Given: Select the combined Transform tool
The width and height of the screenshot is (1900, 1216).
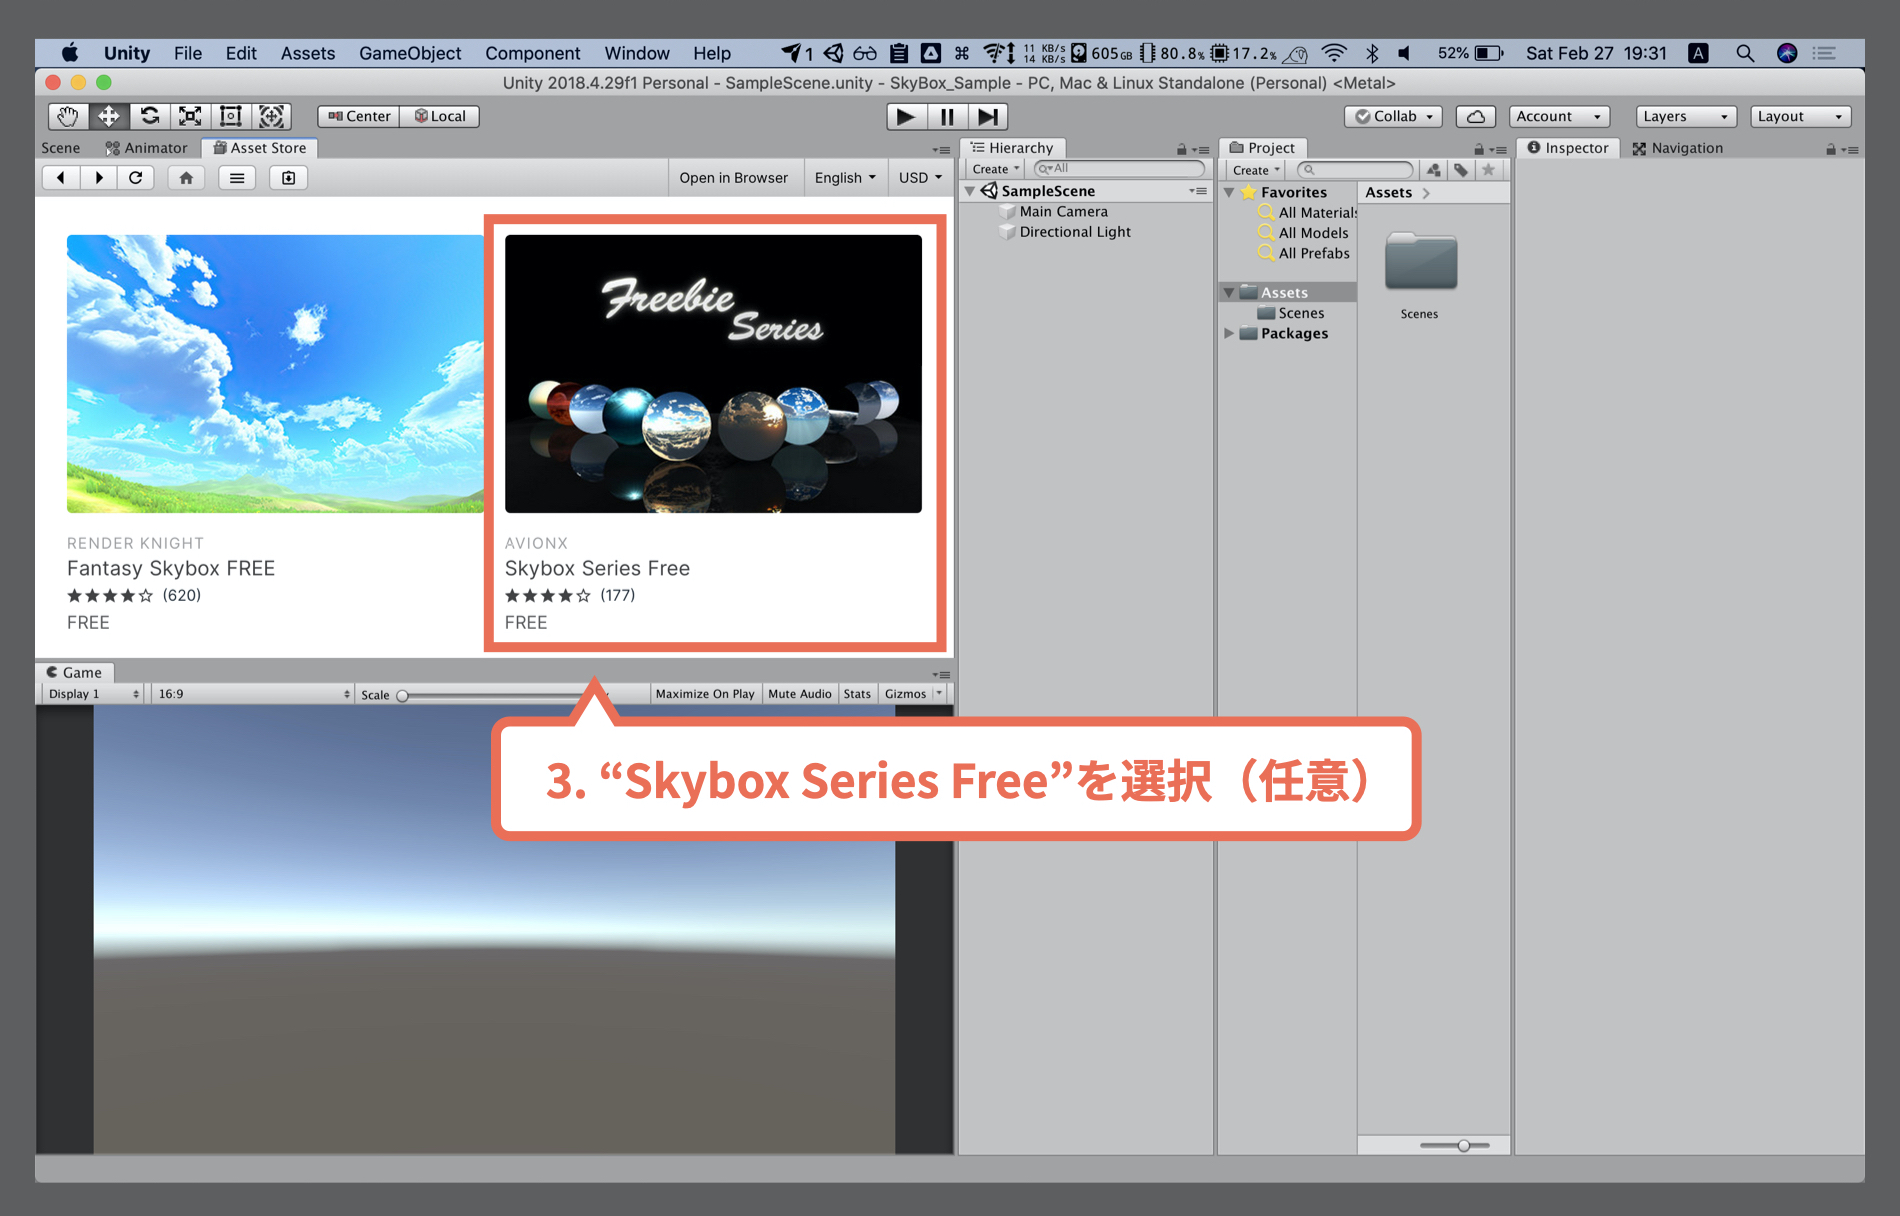Looking at the screenshot, I should pyautogui.click(x=272, y=116).
